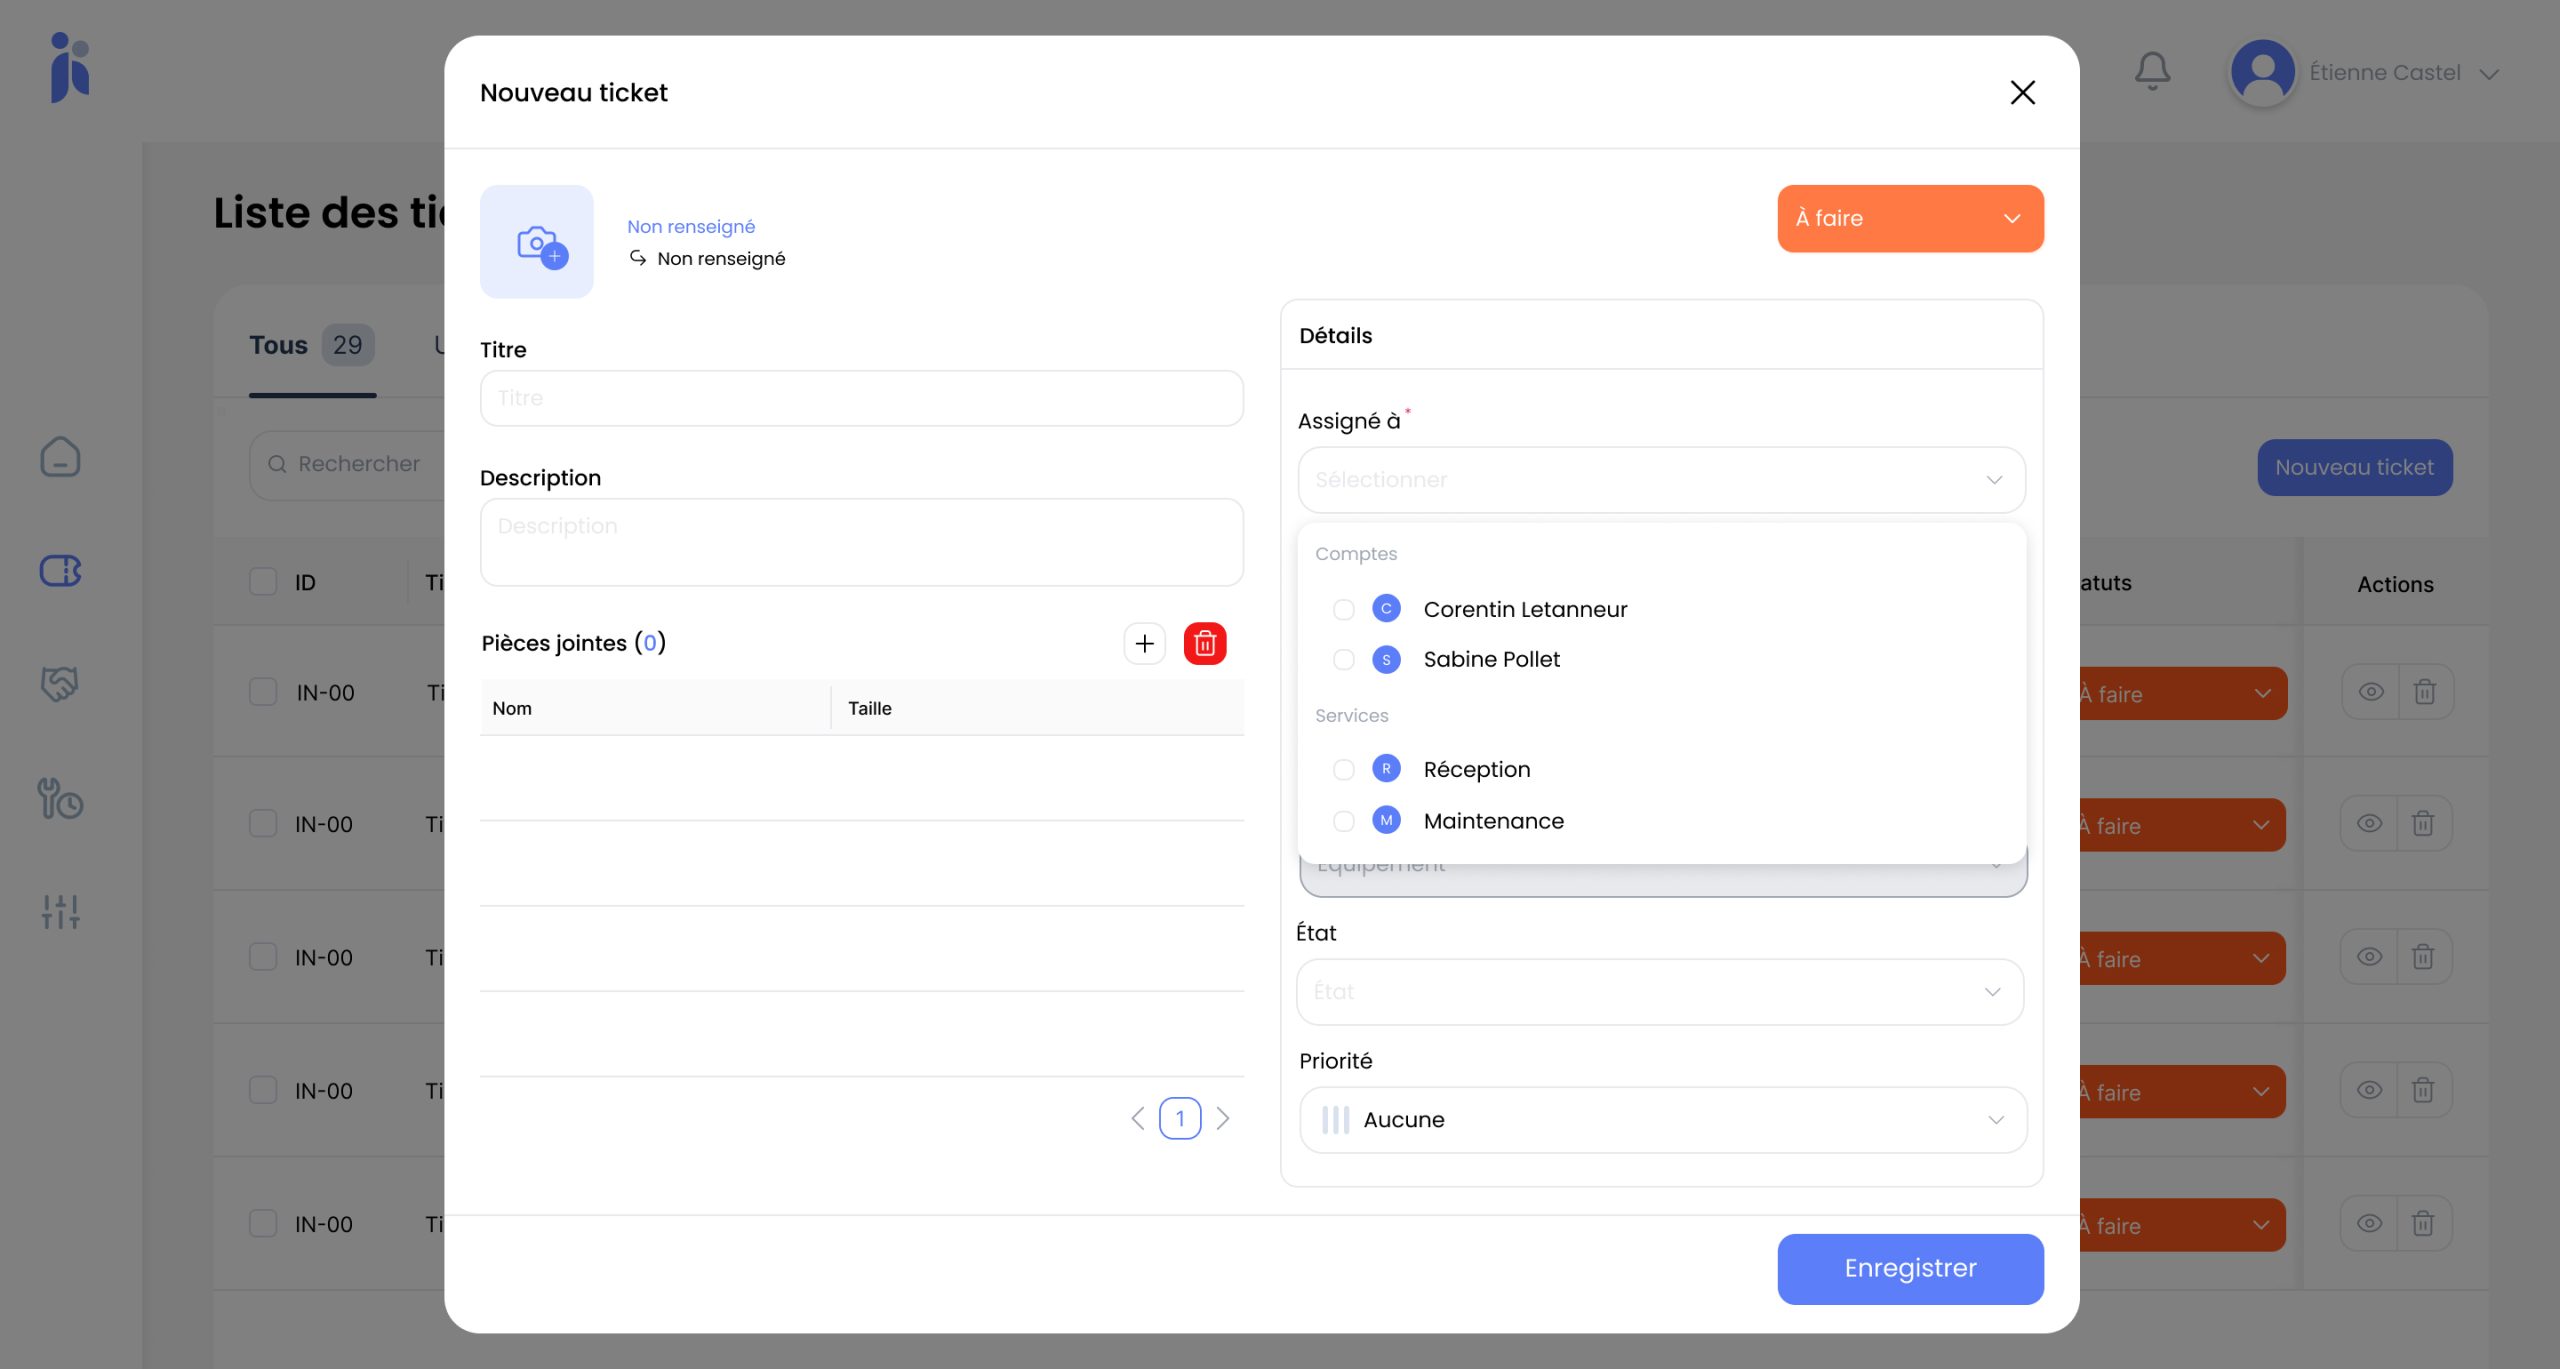Open the État dropdown
This screenshot has width=2560, height=1369.
click(1659, 991)
